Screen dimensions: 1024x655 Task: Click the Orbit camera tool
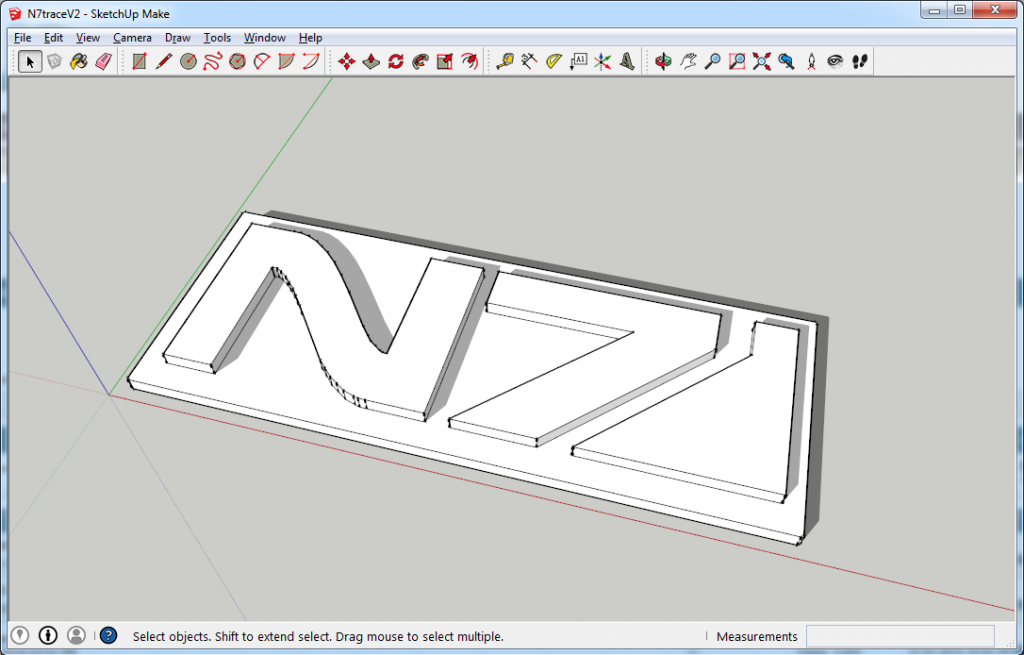tap(663, 62)
